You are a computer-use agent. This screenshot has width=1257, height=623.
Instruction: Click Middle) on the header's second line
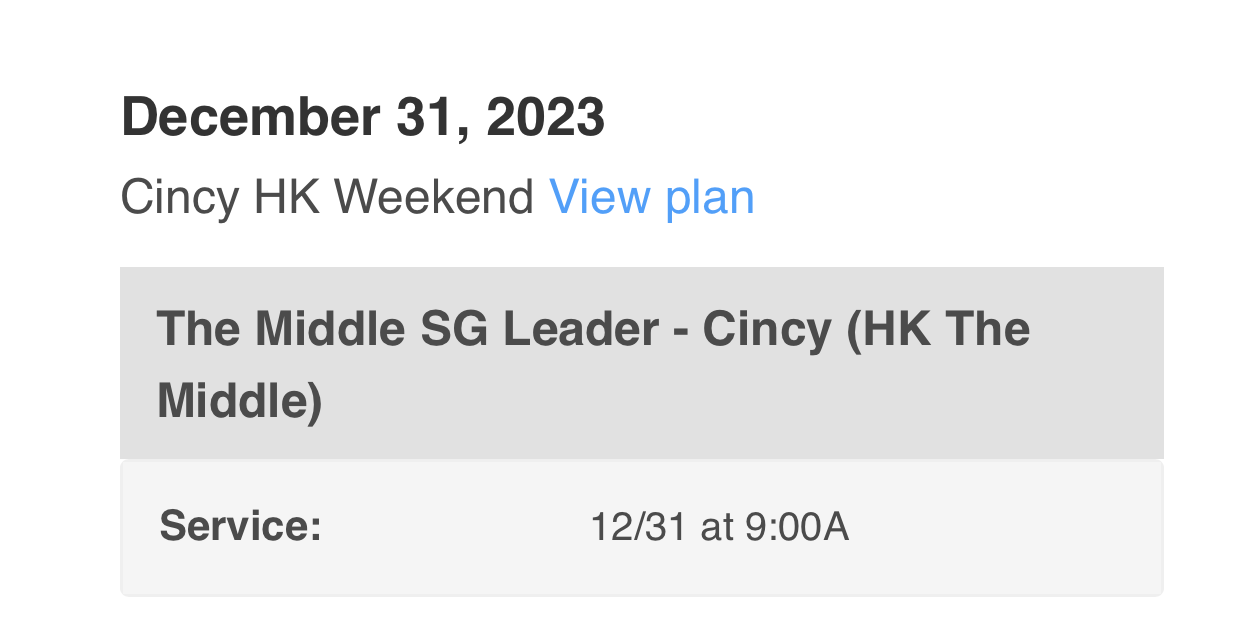(240, 402)
